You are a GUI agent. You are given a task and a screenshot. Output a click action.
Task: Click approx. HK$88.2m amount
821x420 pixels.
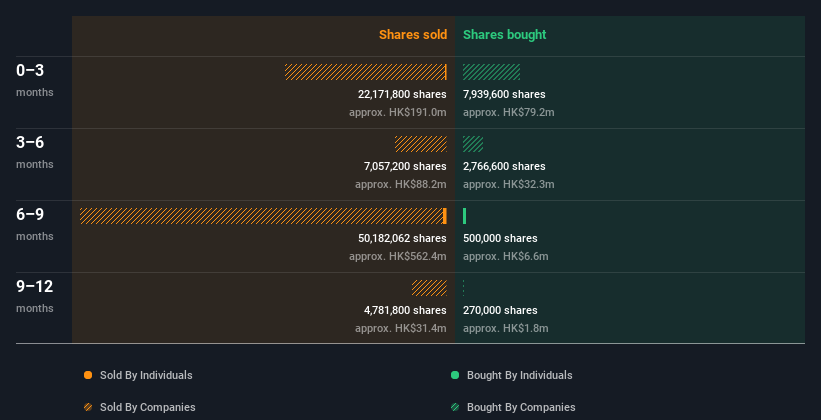coord(401,184)
